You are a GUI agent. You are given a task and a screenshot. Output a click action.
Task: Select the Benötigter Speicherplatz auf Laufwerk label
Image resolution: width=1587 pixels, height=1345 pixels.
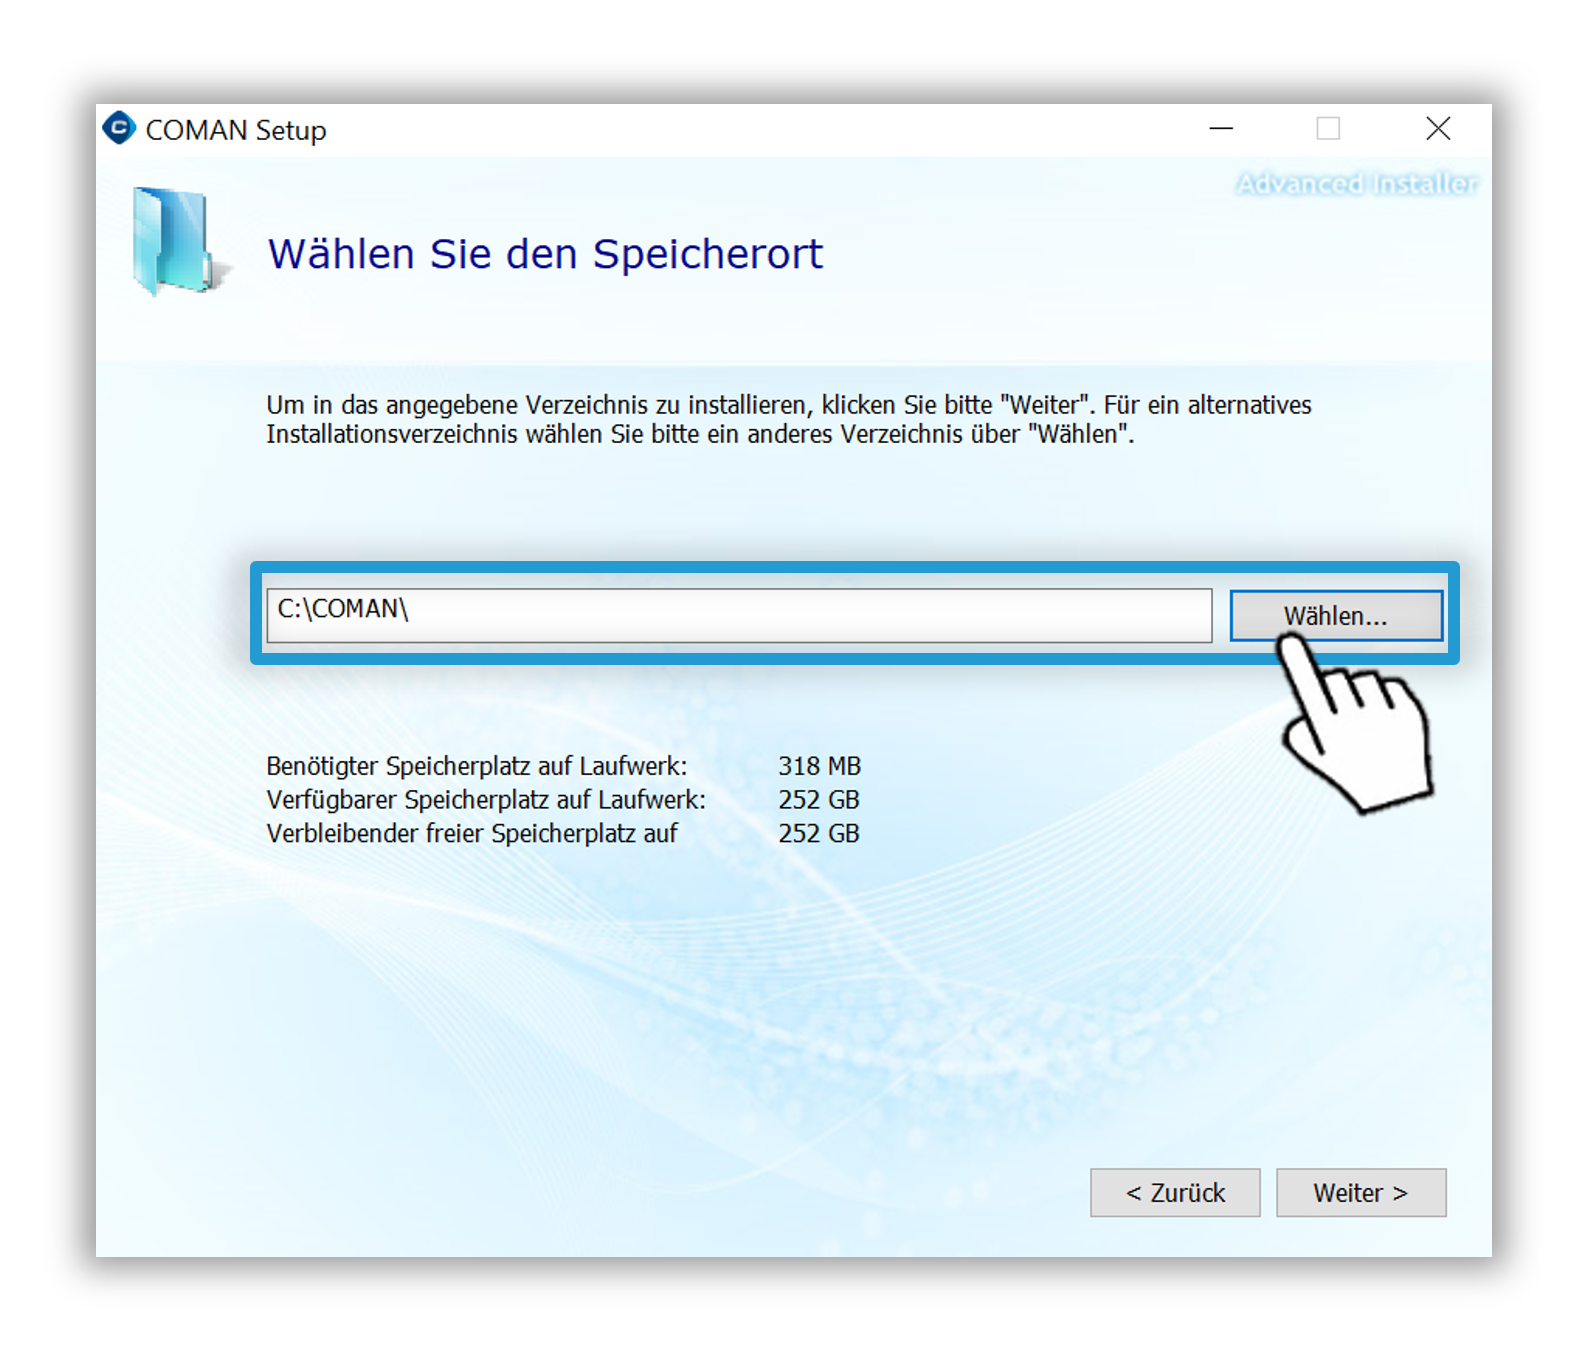[x=476, y=766]
